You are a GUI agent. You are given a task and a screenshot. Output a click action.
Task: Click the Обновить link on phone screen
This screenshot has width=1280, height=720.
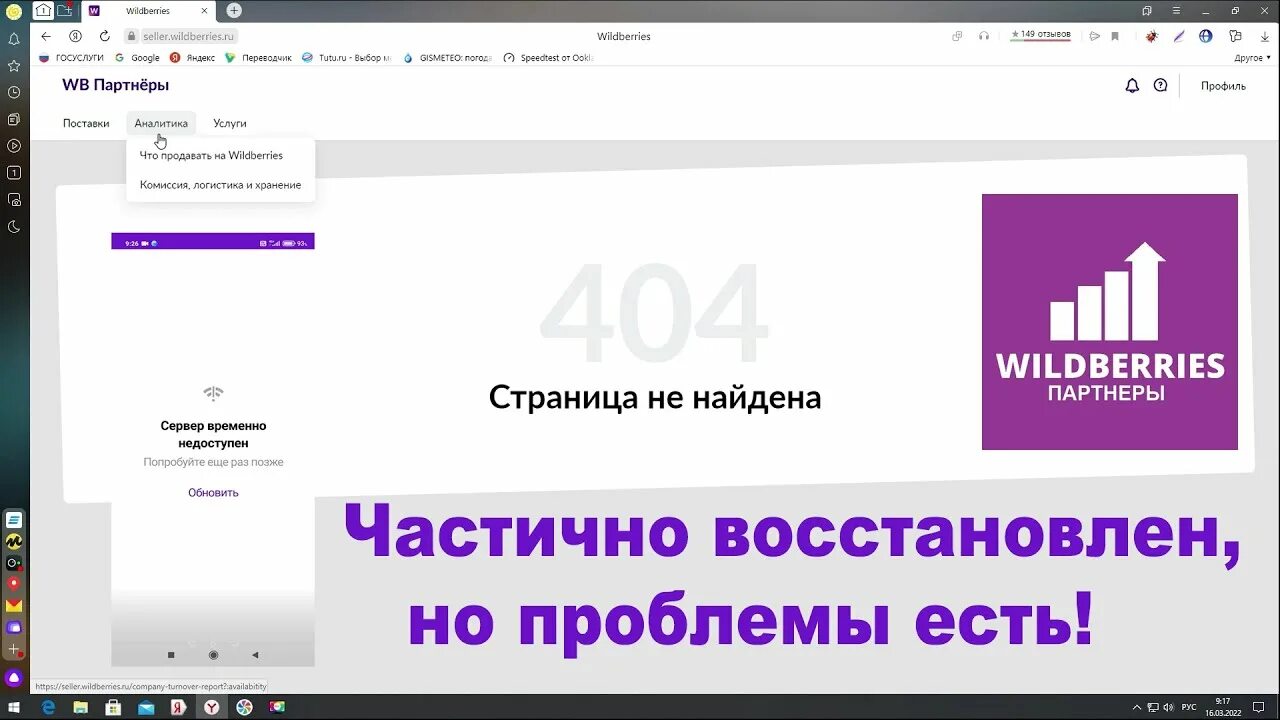213,493
